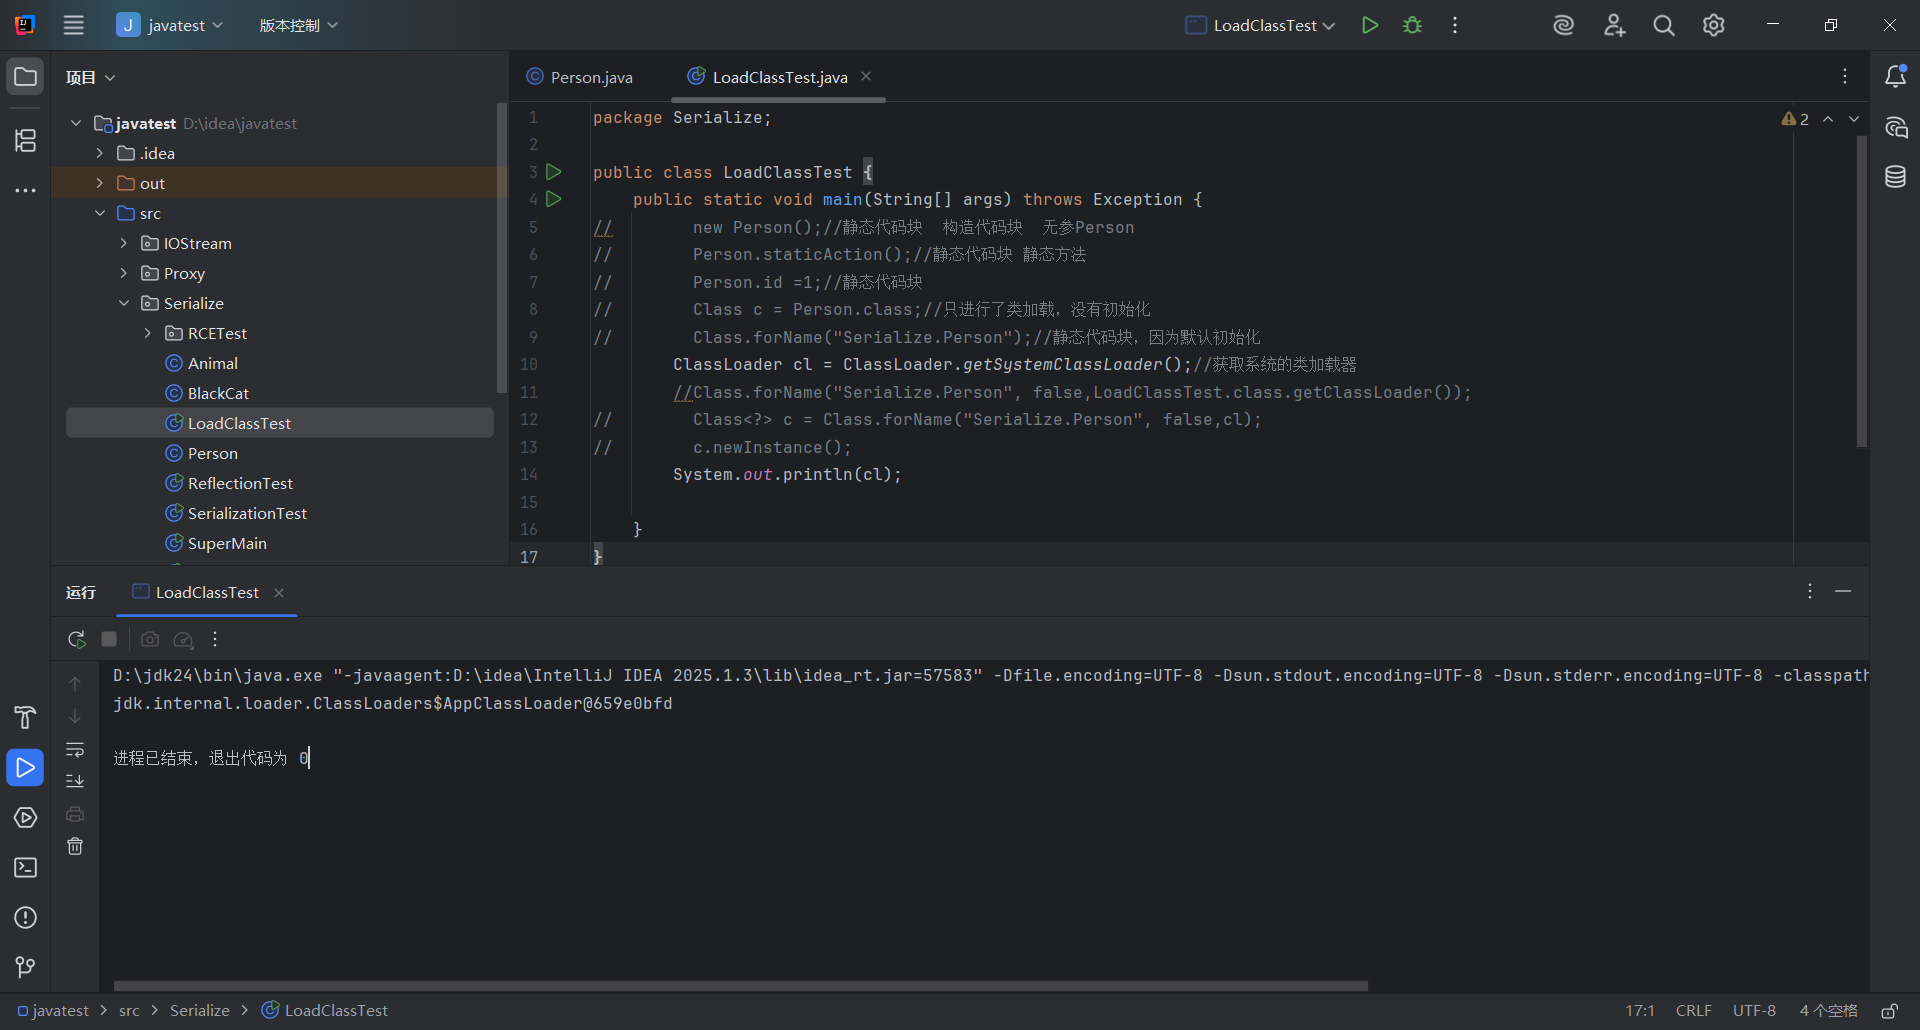Image resolution: width=1920 pixels, height=1030 pixels.
Task: Open the 版本控制 dropdown
Action: [x=298, y=25]
